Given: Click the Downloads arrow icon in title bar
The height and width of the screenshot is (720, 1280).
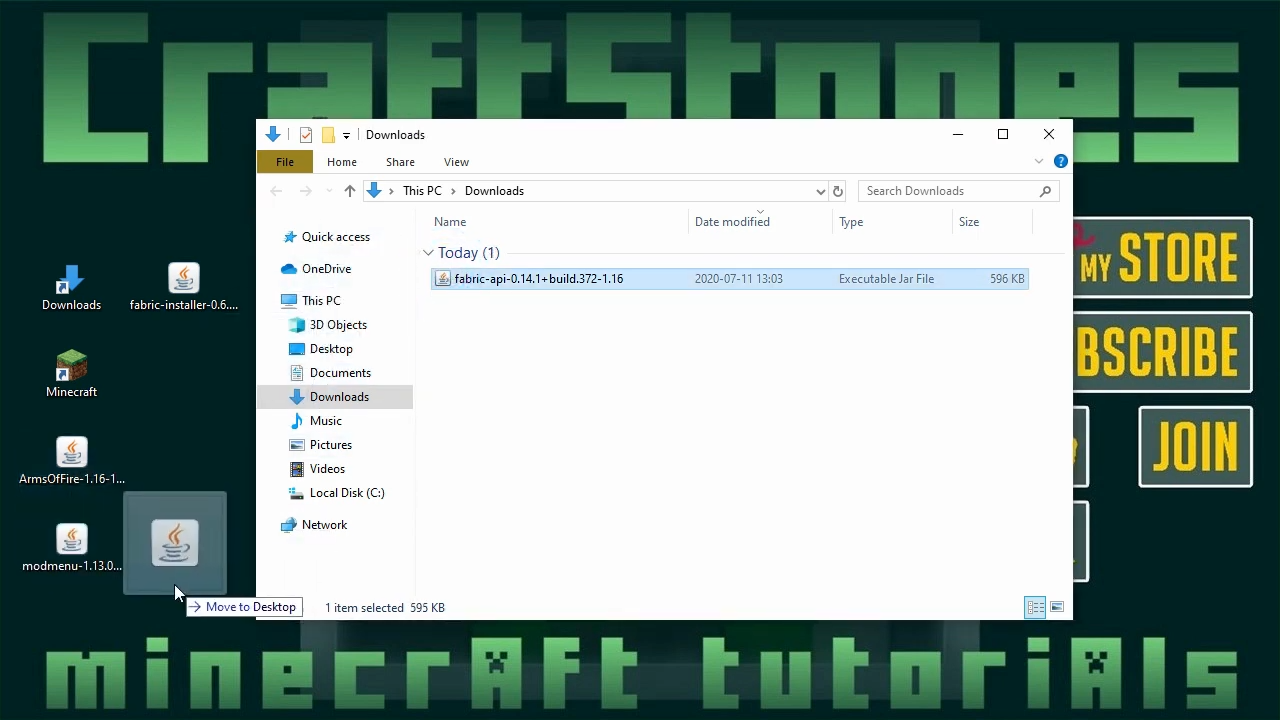Looking at the screenshot, I should [x=273, y=135].
